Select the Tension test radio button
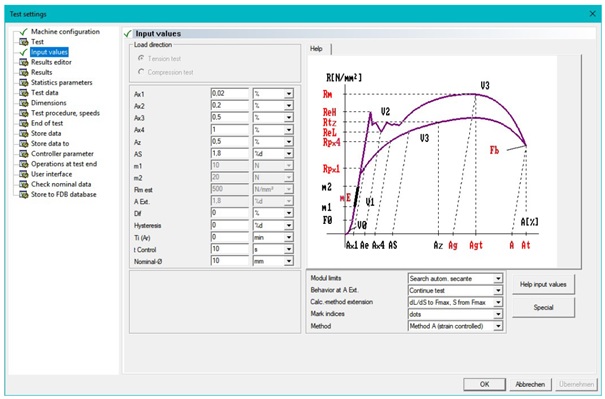 click(x=141, y=58)
